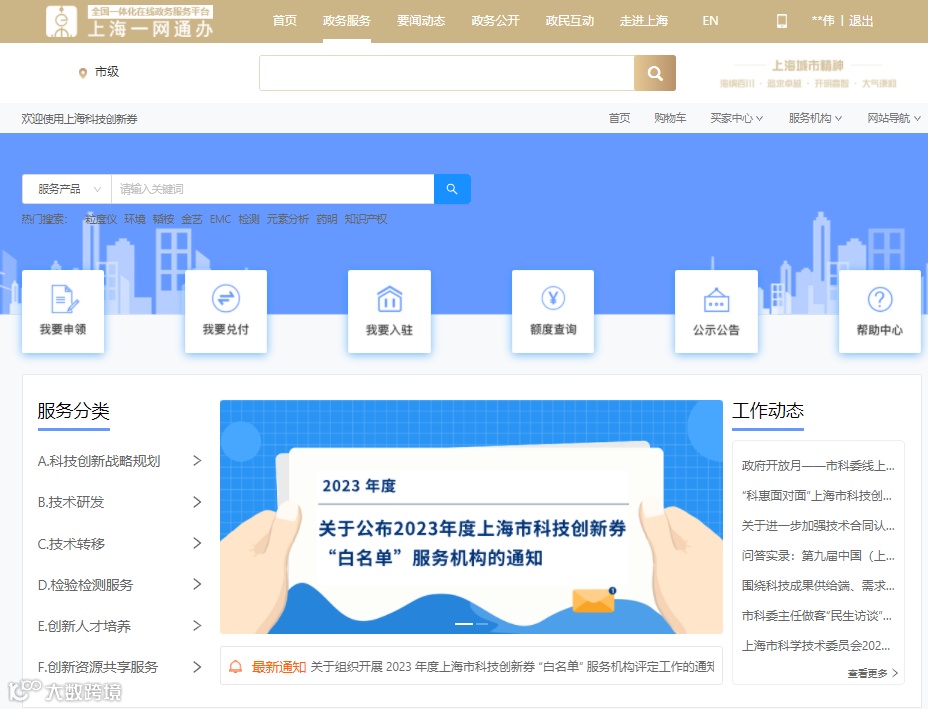928x709 pixels.
Task: Open 公示公告 notice board icon card
Action: click(x=716, y=311)
